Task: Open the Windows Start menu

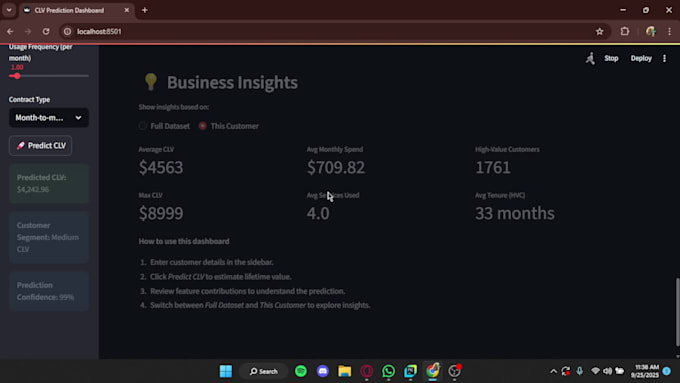Action: point(226,371)
